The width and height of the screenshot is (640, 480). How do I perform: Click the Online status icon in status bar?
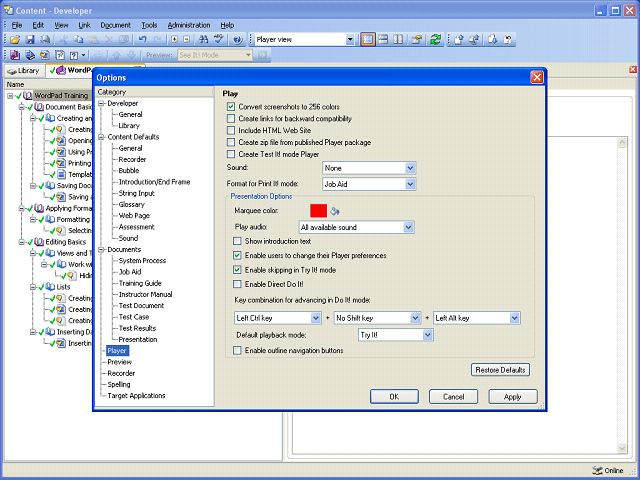[x=597, y=470]
